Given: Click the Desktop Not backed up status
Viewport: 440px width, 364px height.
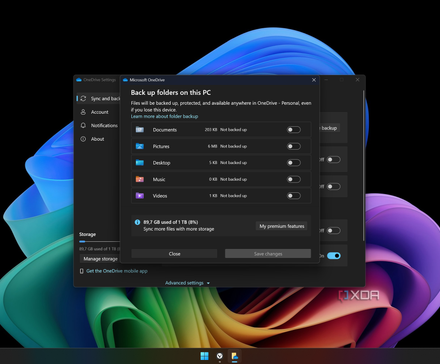Looking at the screenshot, I should (x=233, y=163).
